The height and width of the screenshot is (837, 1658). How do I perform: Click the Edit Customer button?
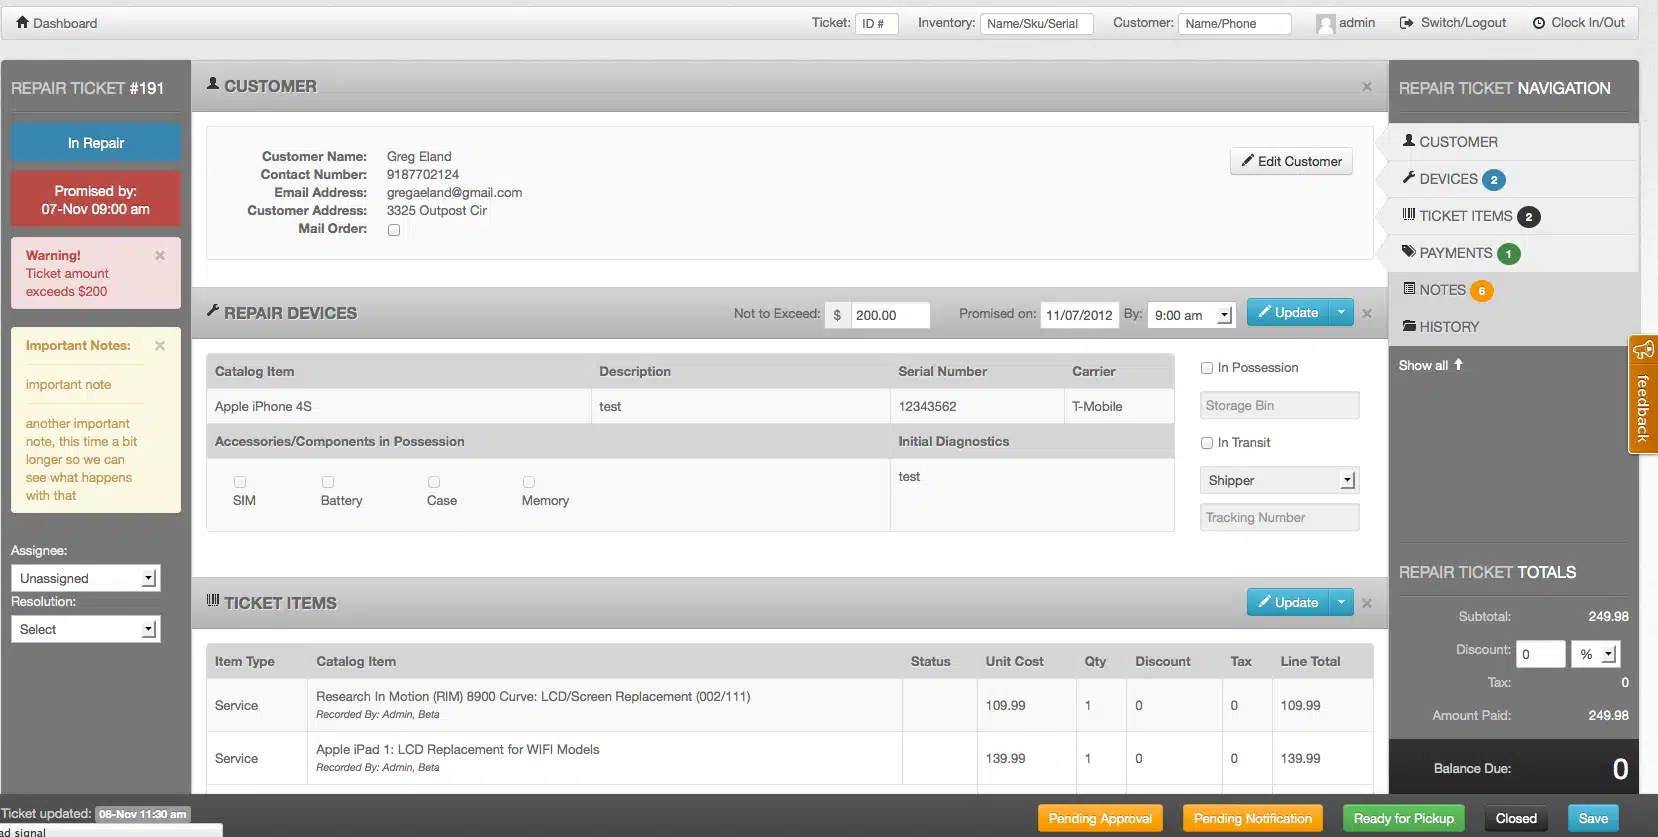point(1291,162)
